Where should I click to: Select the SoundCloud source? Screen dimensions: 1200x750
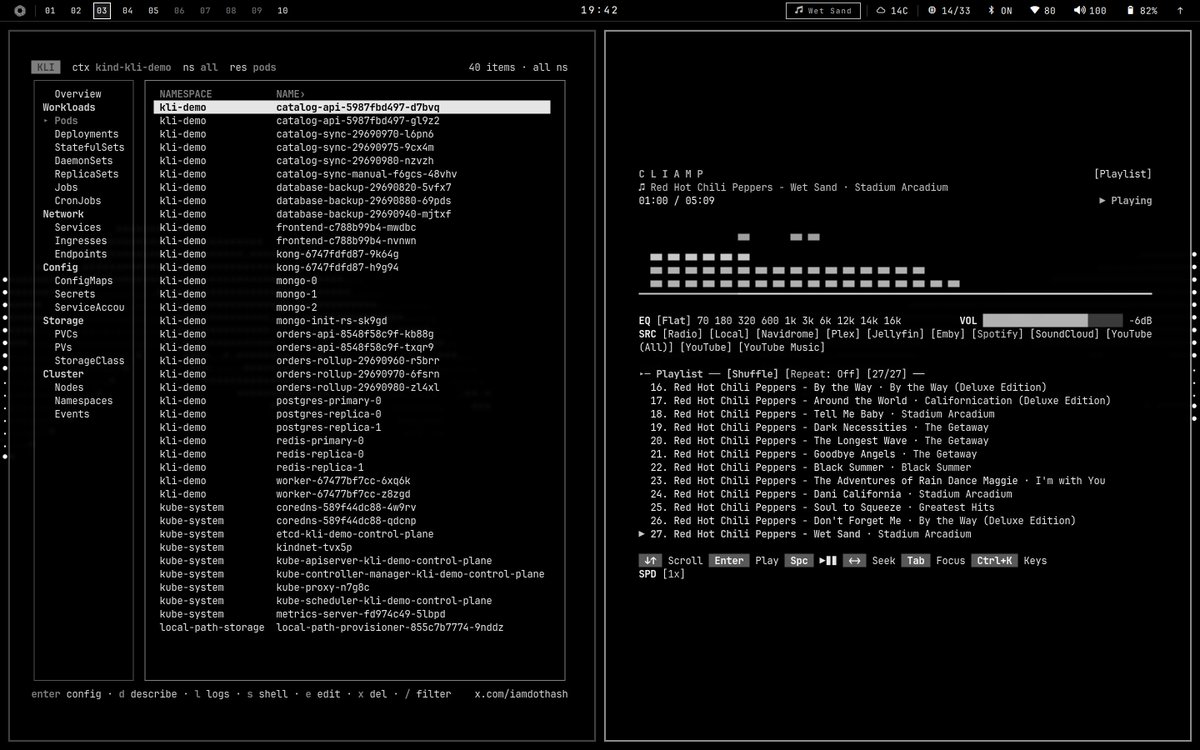tap(1067, 334)
